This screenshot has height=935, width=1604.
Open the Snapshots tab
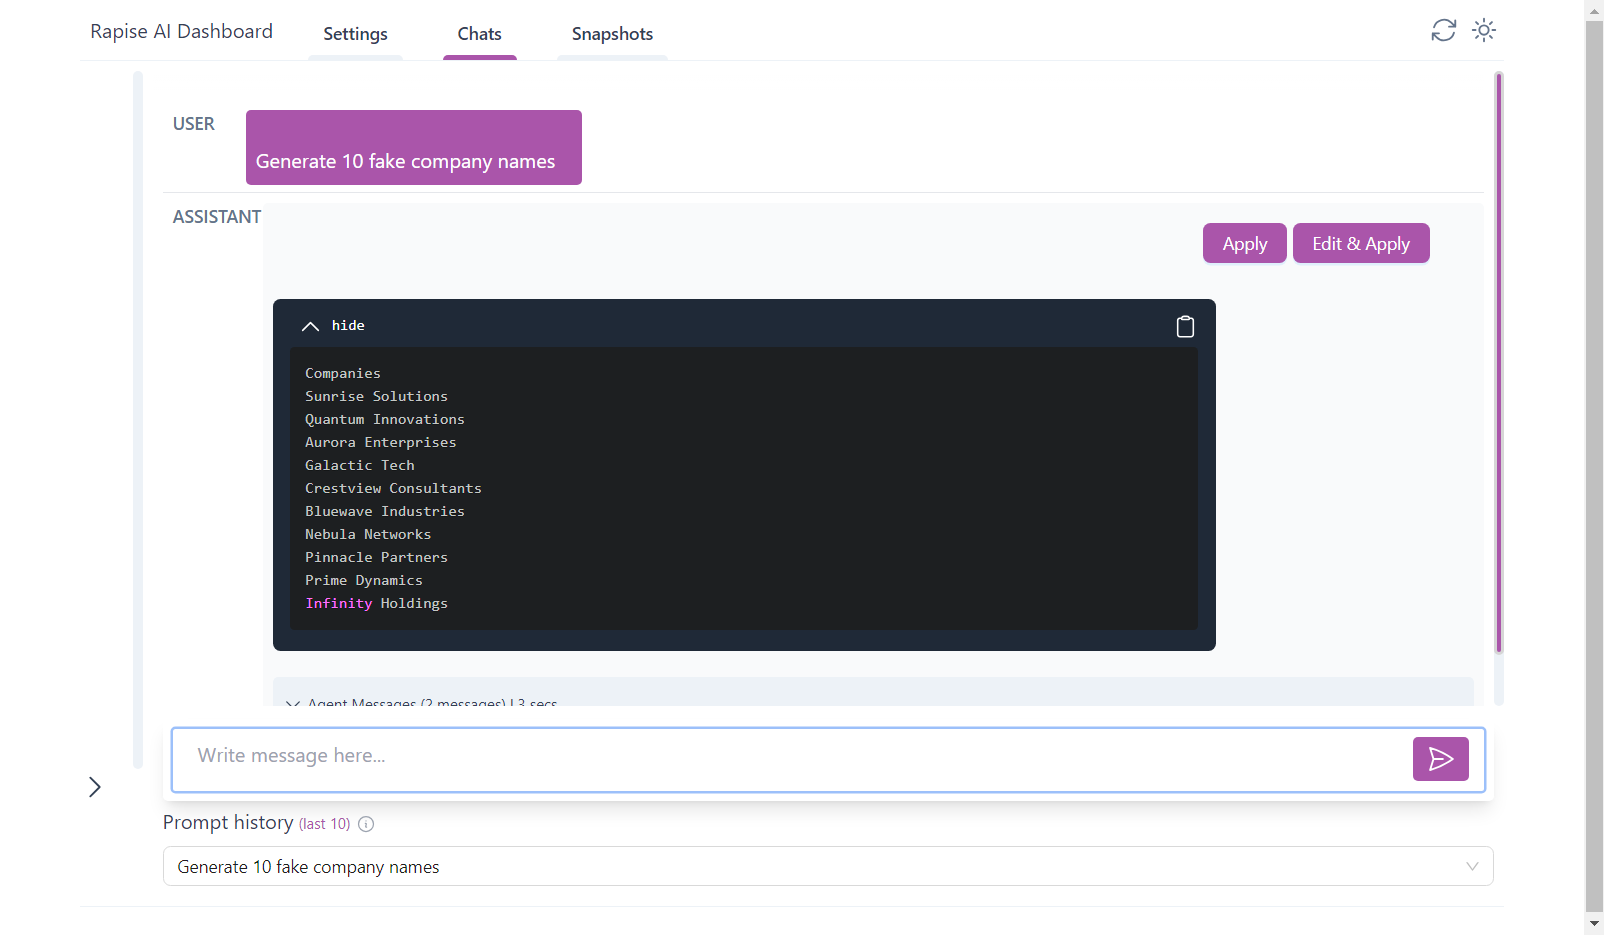point(612,34)
